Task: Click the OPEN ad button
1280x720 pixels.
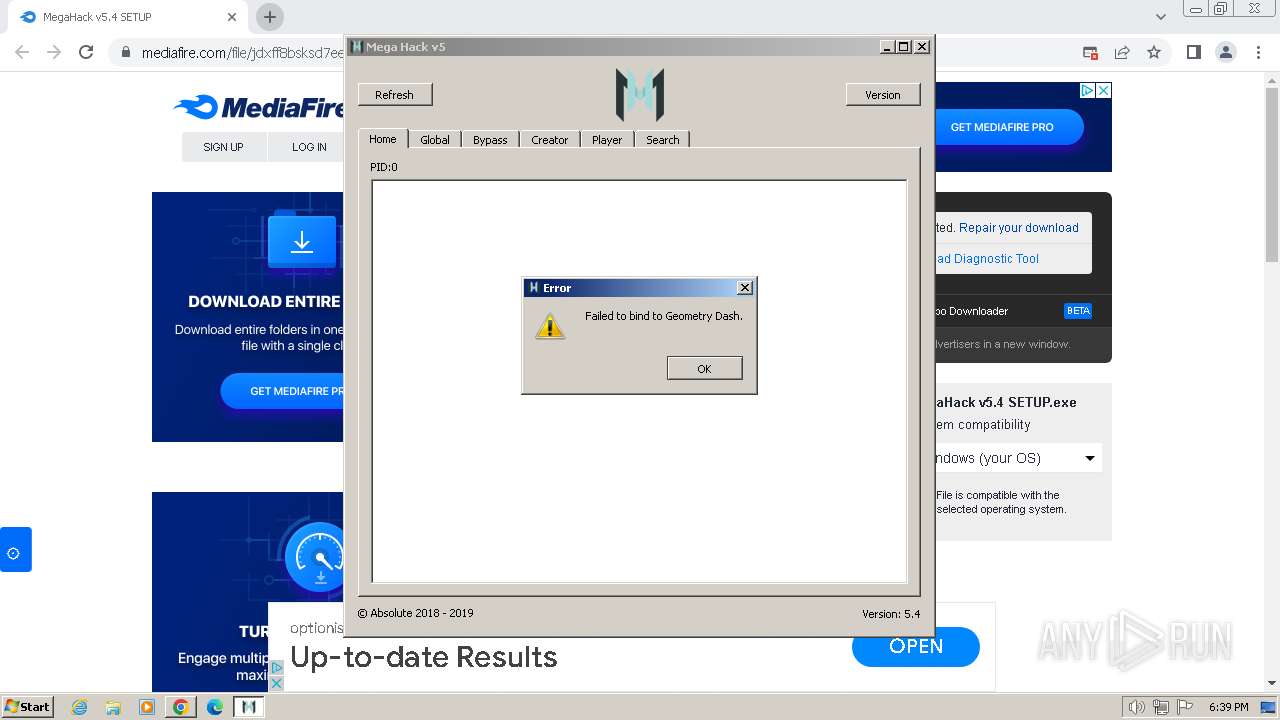Action: tap(916, 647)
